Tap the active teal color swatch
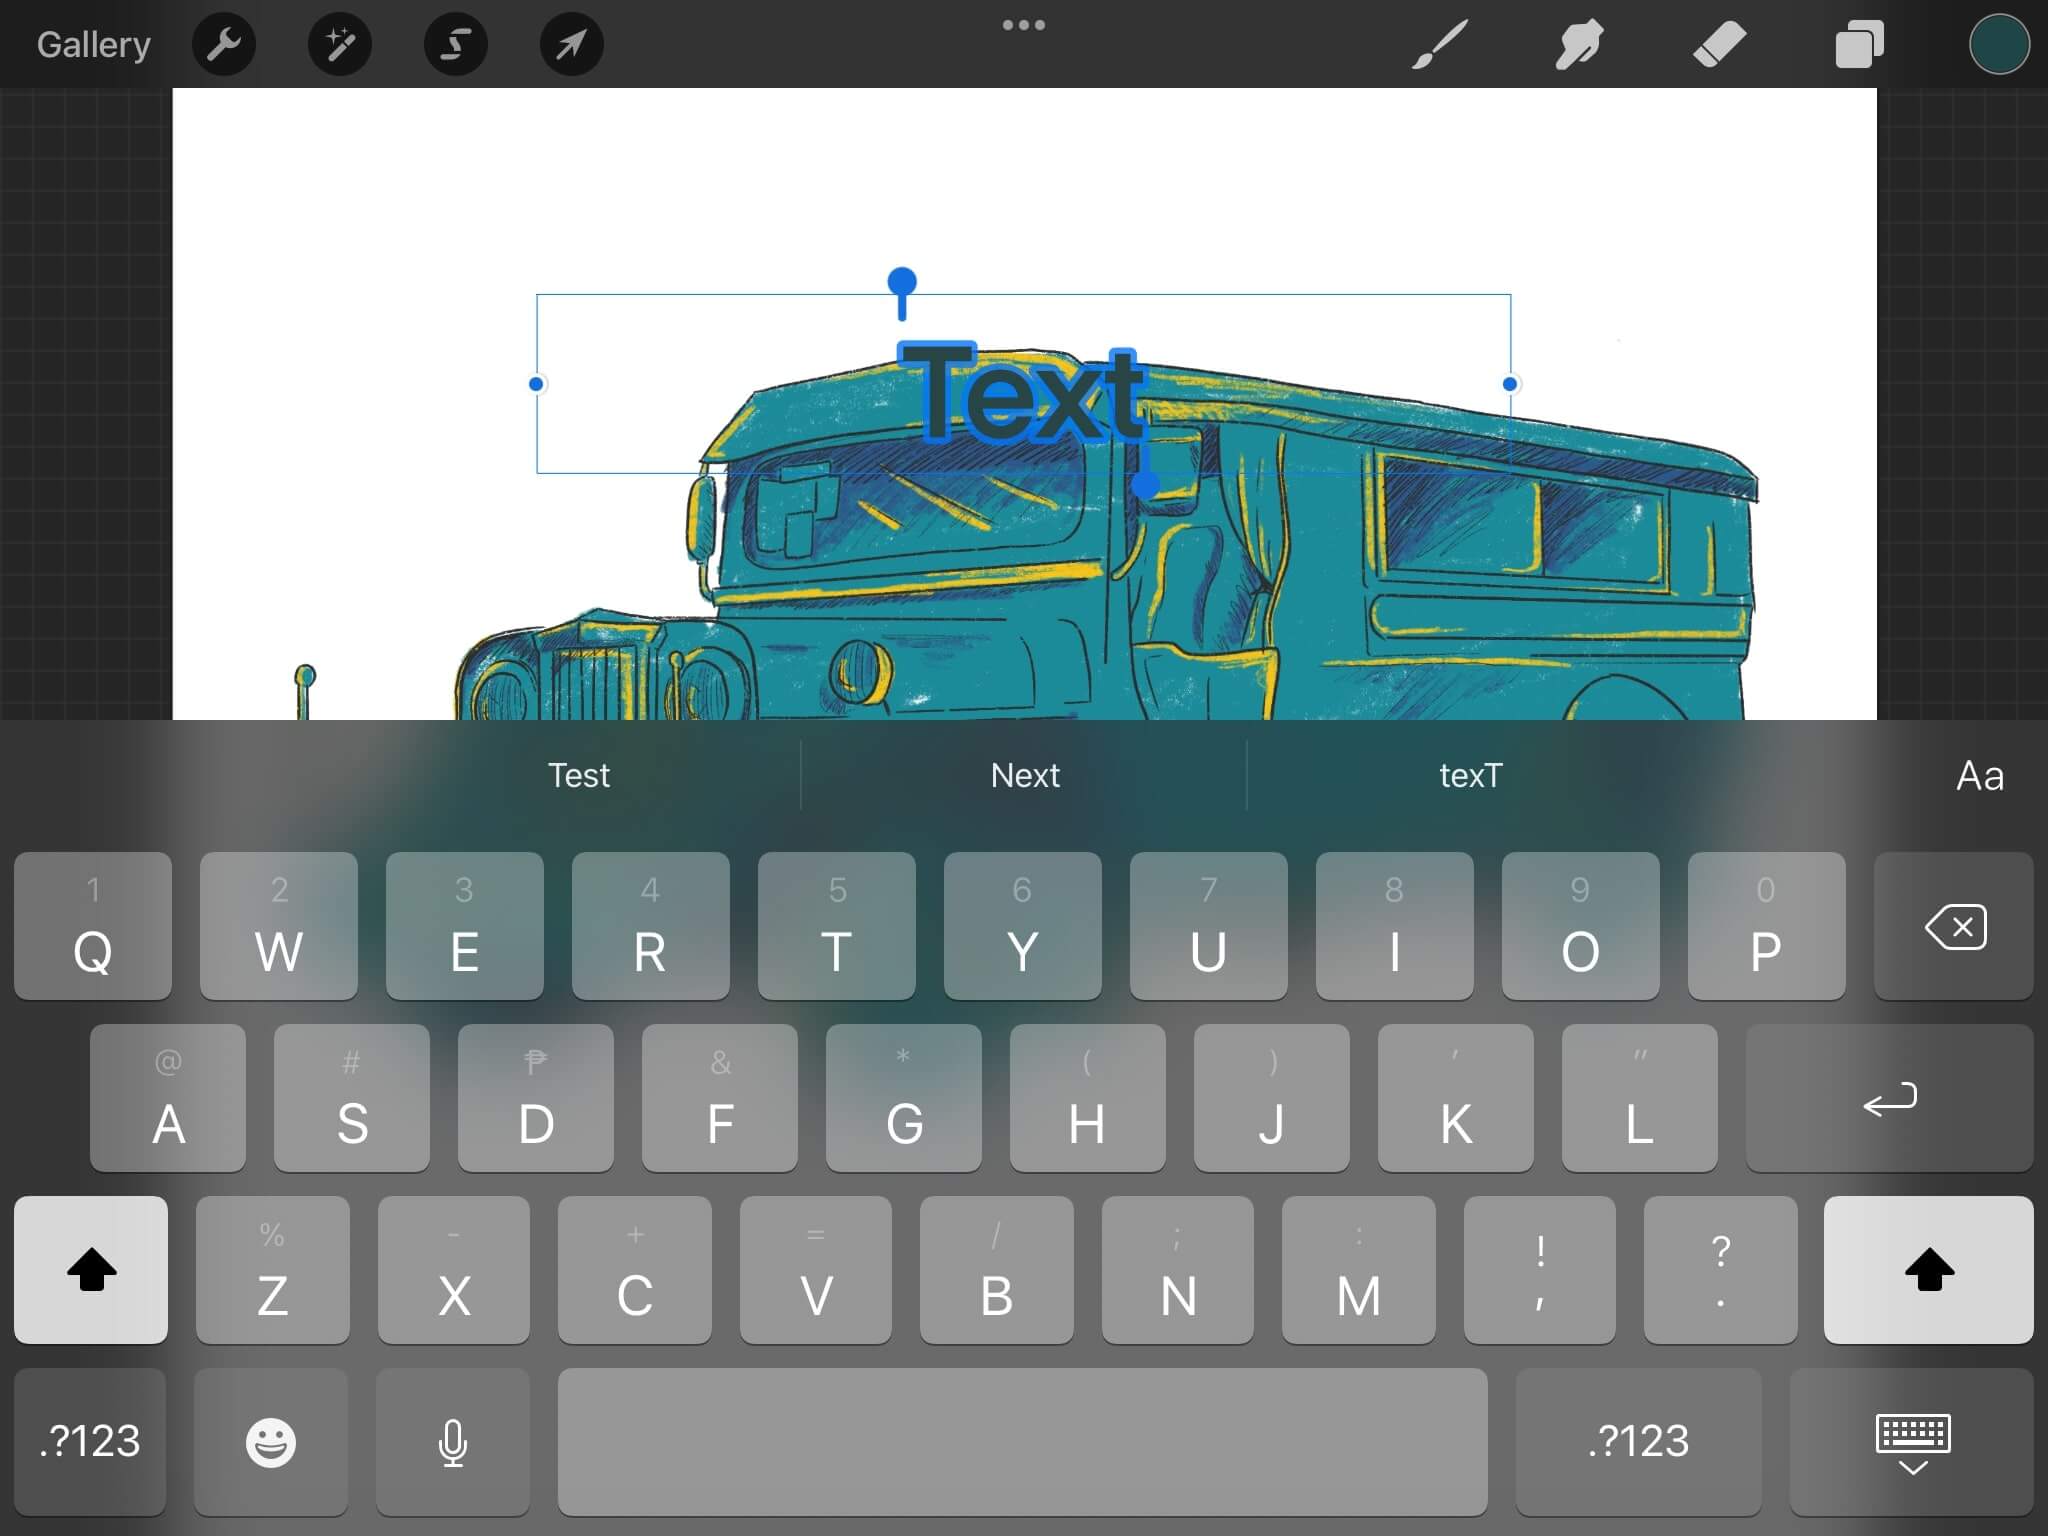 (x=1998, y=44)
